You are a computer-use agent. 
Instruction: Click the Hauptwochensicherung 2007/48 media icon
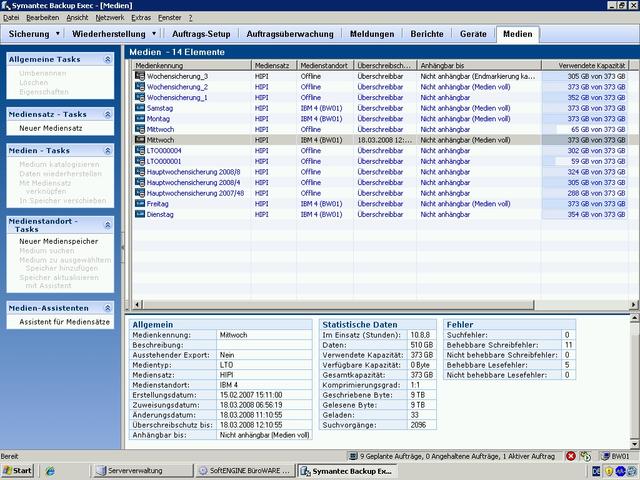[140, 193]
